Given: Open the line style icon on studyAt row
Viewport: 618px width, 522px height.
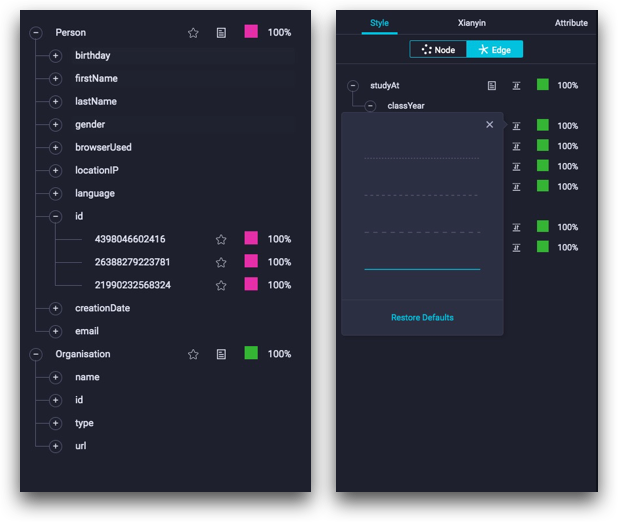Looking at the screenshot, I should [516, 86].
